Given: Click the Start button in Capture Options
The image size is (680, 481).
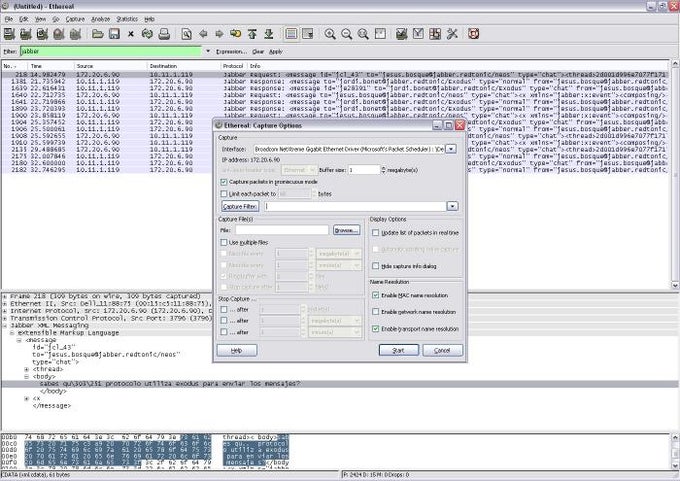Looking at the screenshot, I should click(x=399, y=350).
